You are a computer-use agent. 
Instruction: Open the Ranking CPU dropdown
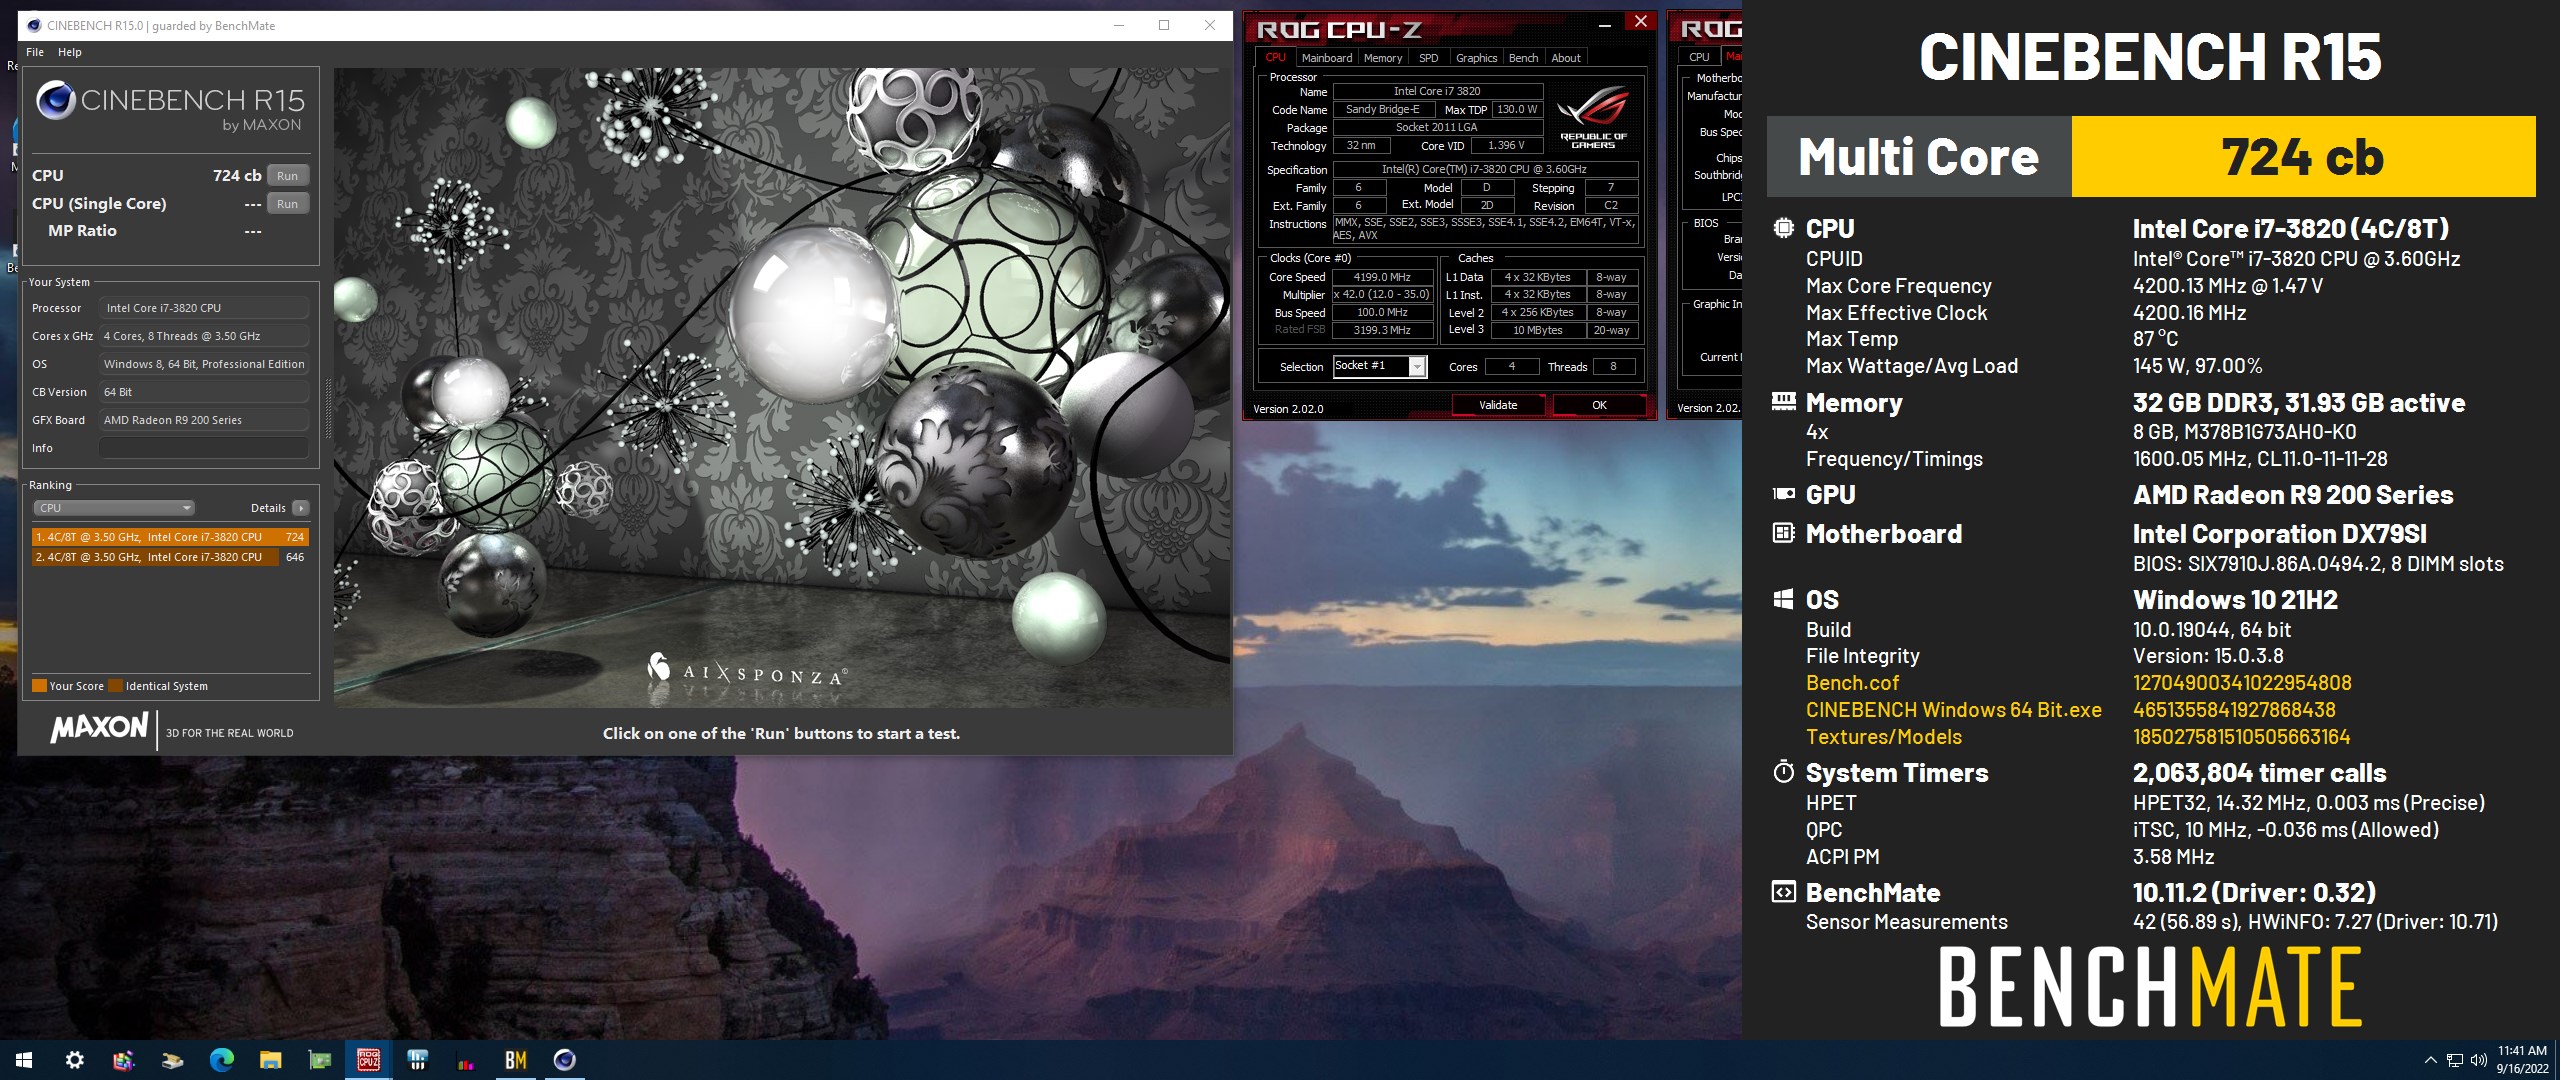[x=115, y=508]
